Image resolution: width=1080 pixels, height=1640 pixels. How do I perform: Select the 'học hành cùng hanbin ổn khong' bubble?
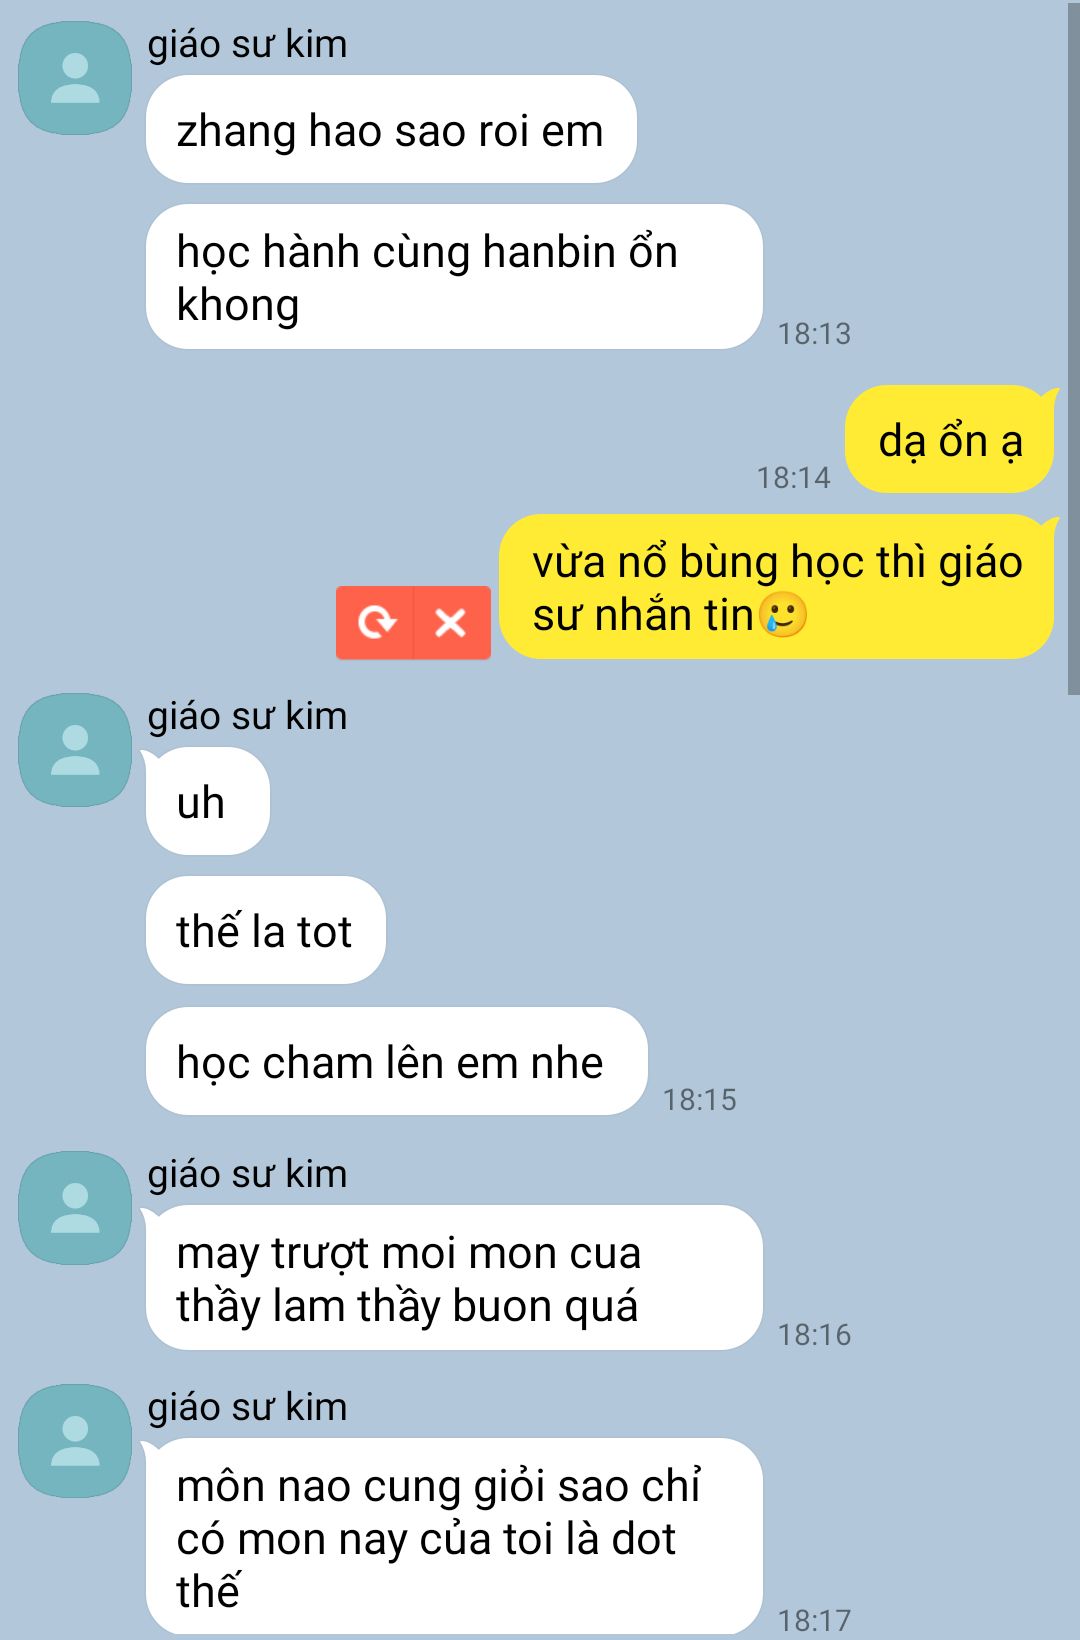click(454, 277)
